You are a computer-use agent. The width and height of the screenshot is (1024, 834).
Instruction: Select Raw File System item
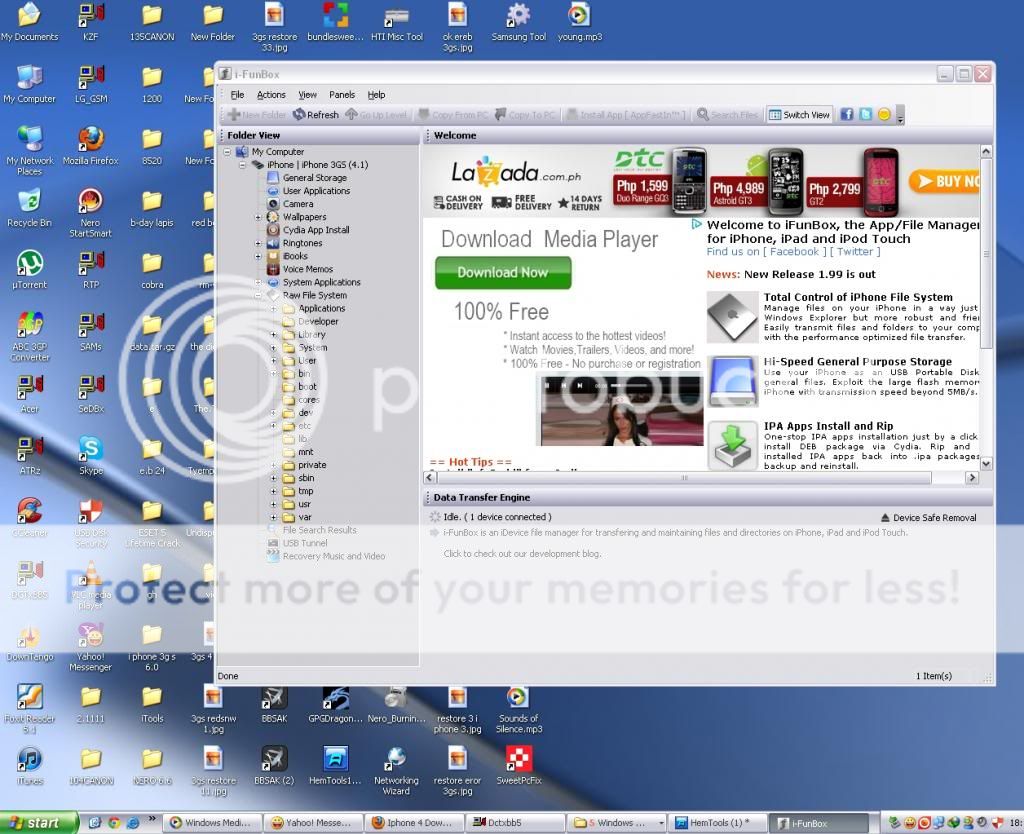(x=315, y=295)
